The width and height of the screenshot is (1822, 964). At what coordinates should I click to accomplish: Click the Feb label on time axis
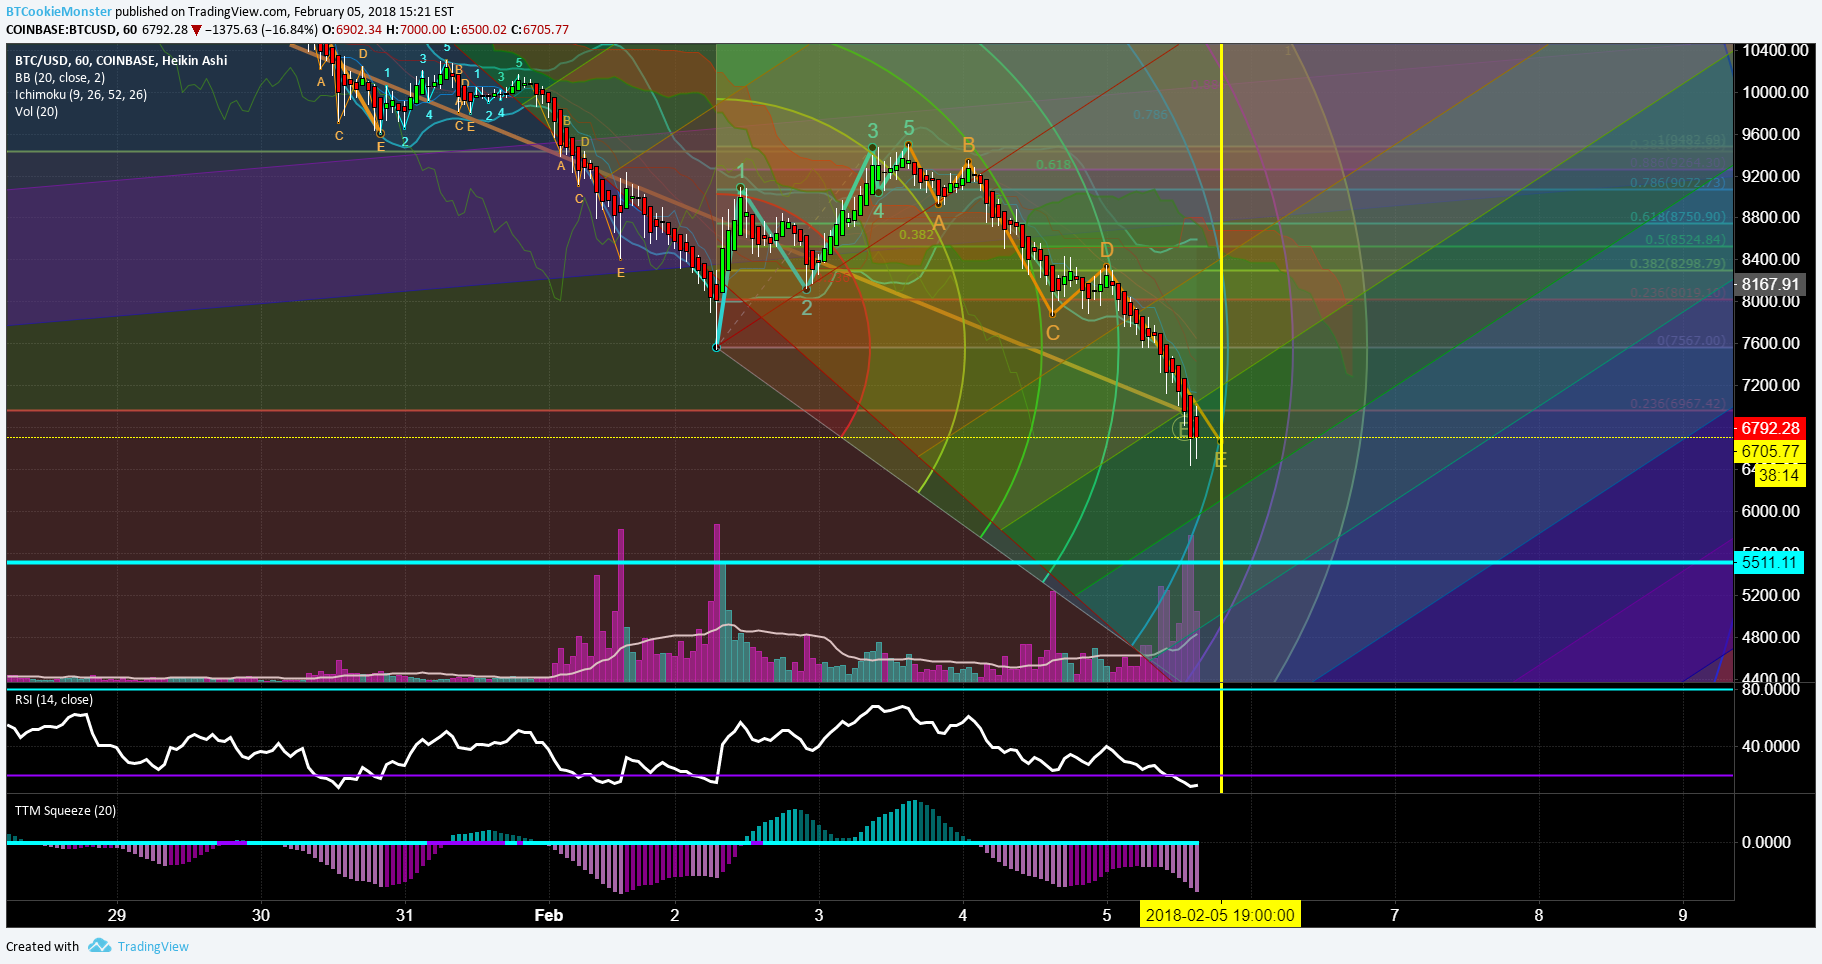549,915
